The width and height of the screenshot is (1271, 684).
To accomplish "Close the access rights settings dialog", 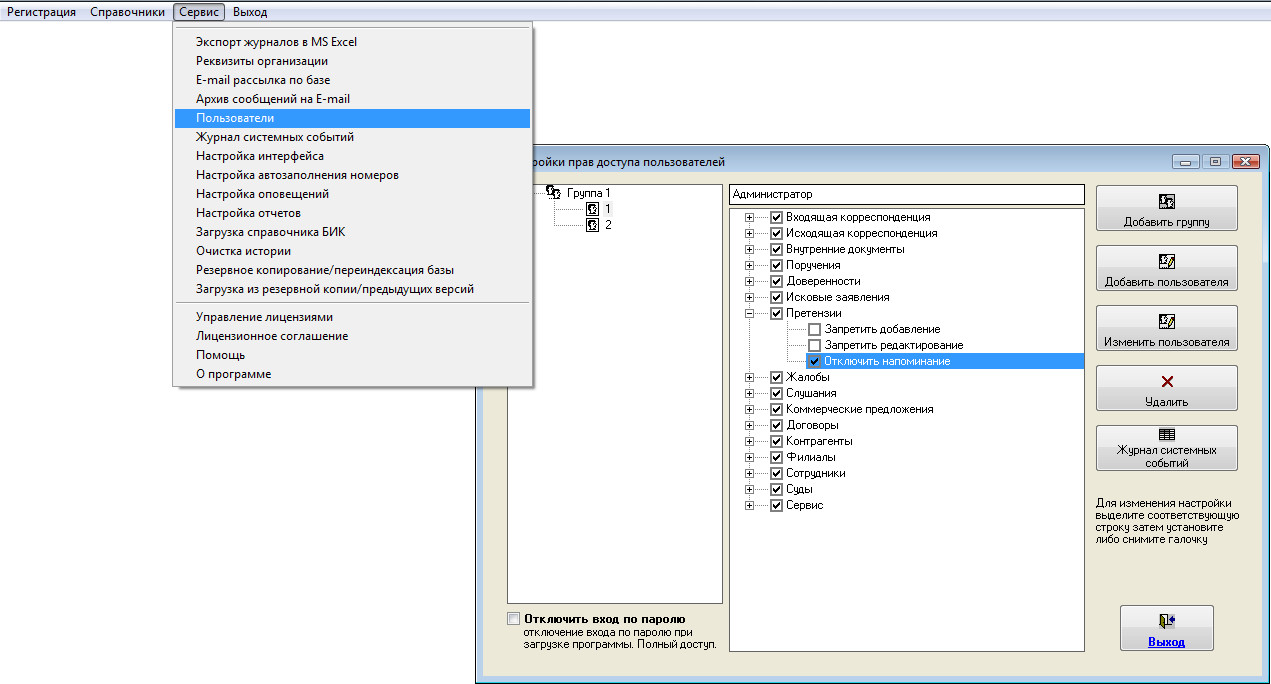I will click(x=1245, y=162).
